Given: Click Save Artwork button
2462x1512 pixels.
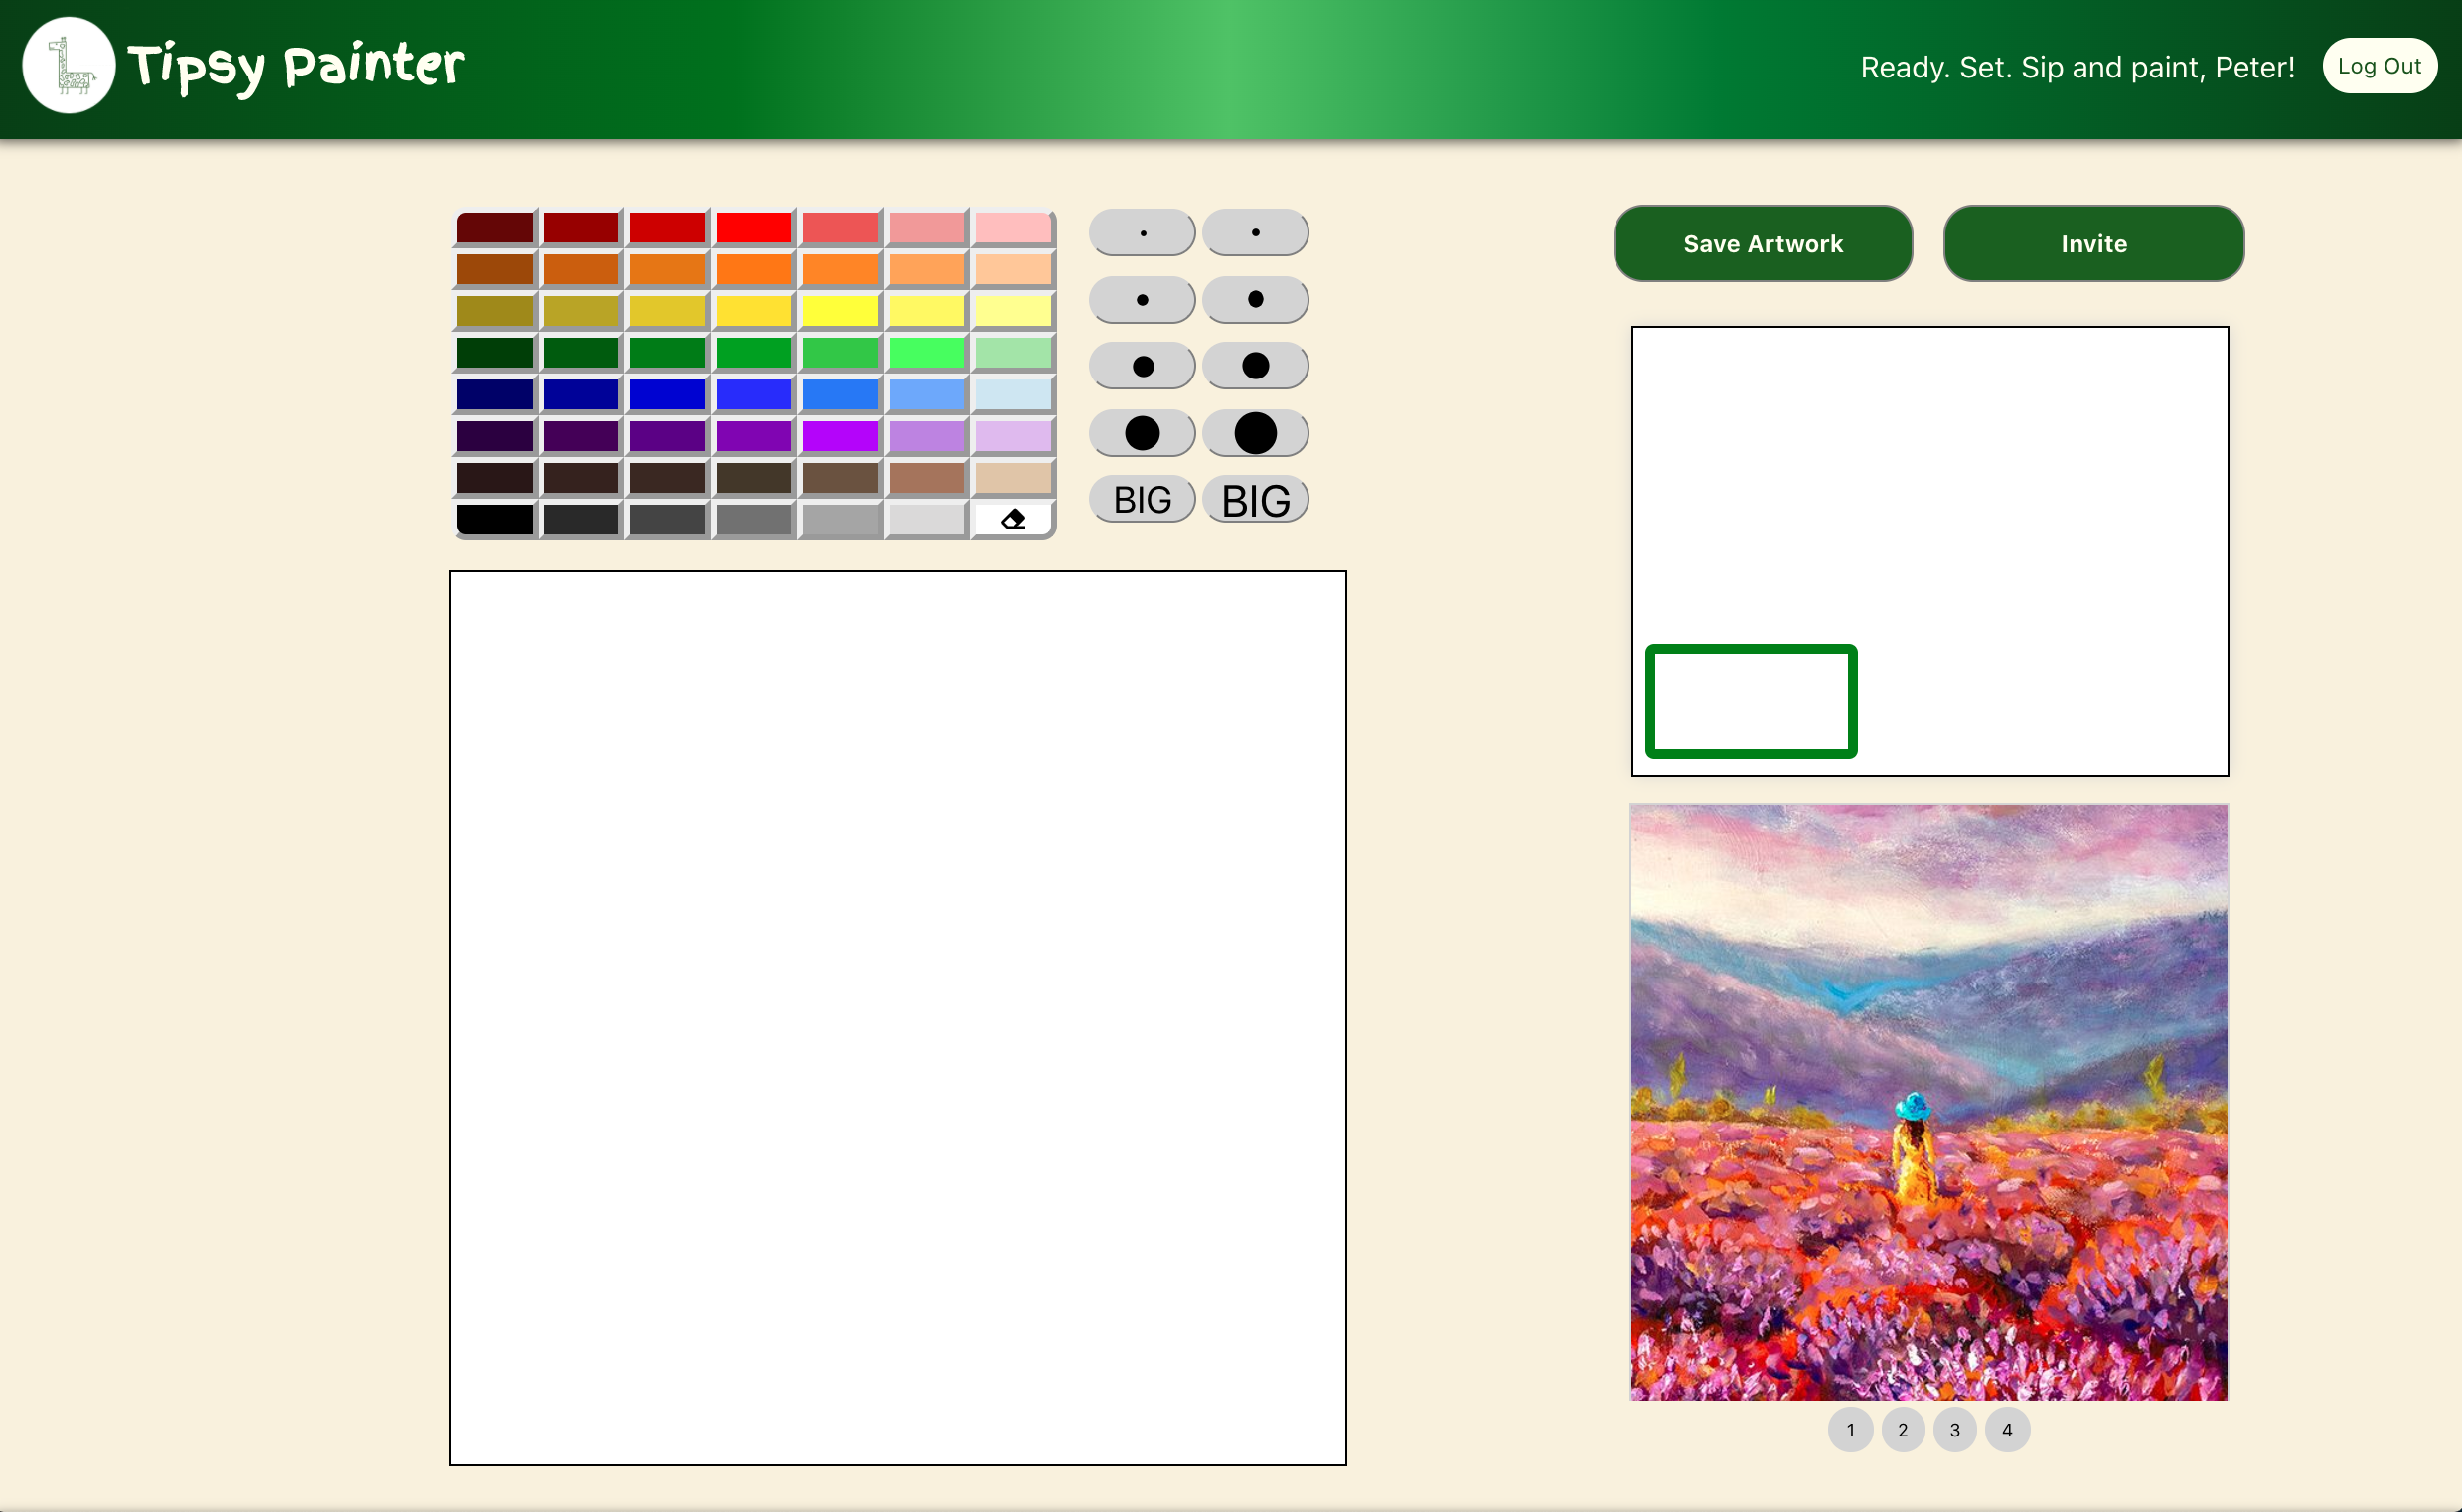Looking at the screenshot, I should [1762, 244].
